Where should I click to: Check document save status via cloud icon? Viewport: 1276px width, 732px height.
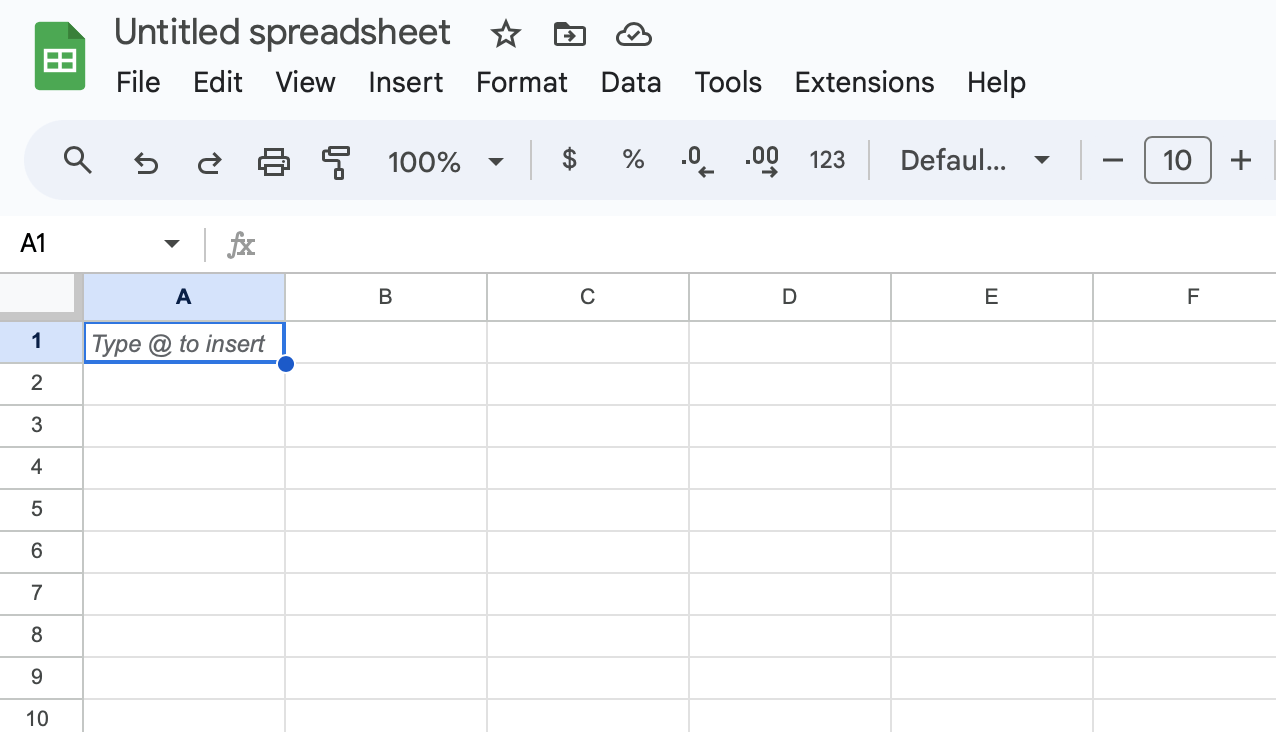tap(633, 34)
